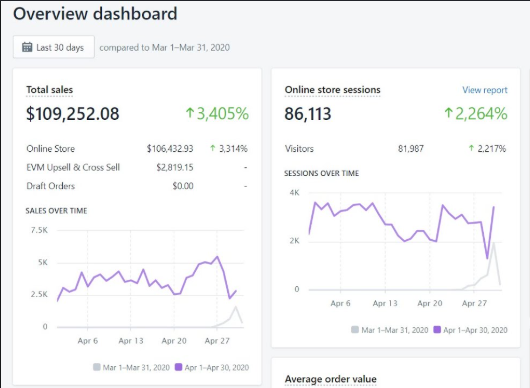Click the 2,264% sessions increase figure
Image resolution: width=530 pixels, height=388 pixels.
[x=481, y=114]
